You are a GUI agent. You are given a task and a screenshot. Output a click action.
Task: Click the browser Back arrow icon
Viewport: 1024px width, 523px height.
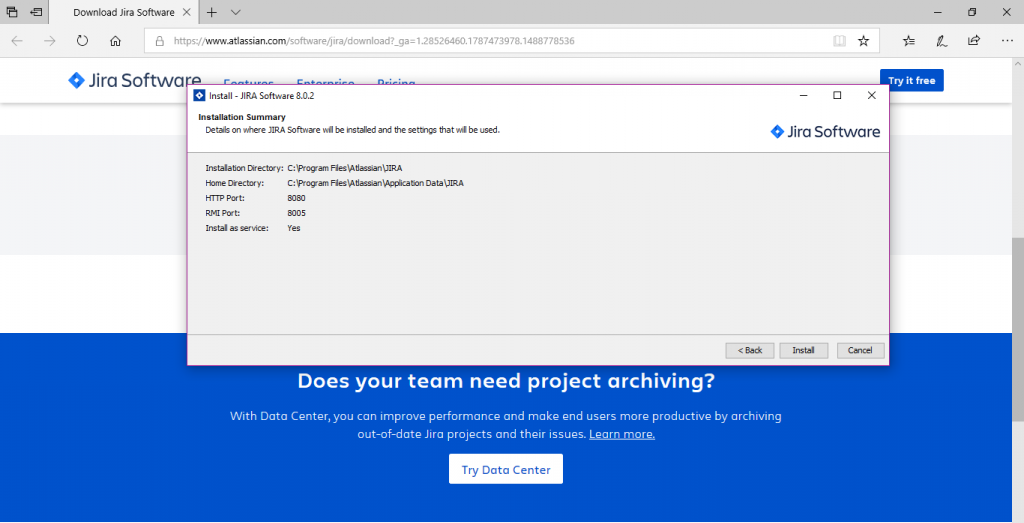pos(17,40)
